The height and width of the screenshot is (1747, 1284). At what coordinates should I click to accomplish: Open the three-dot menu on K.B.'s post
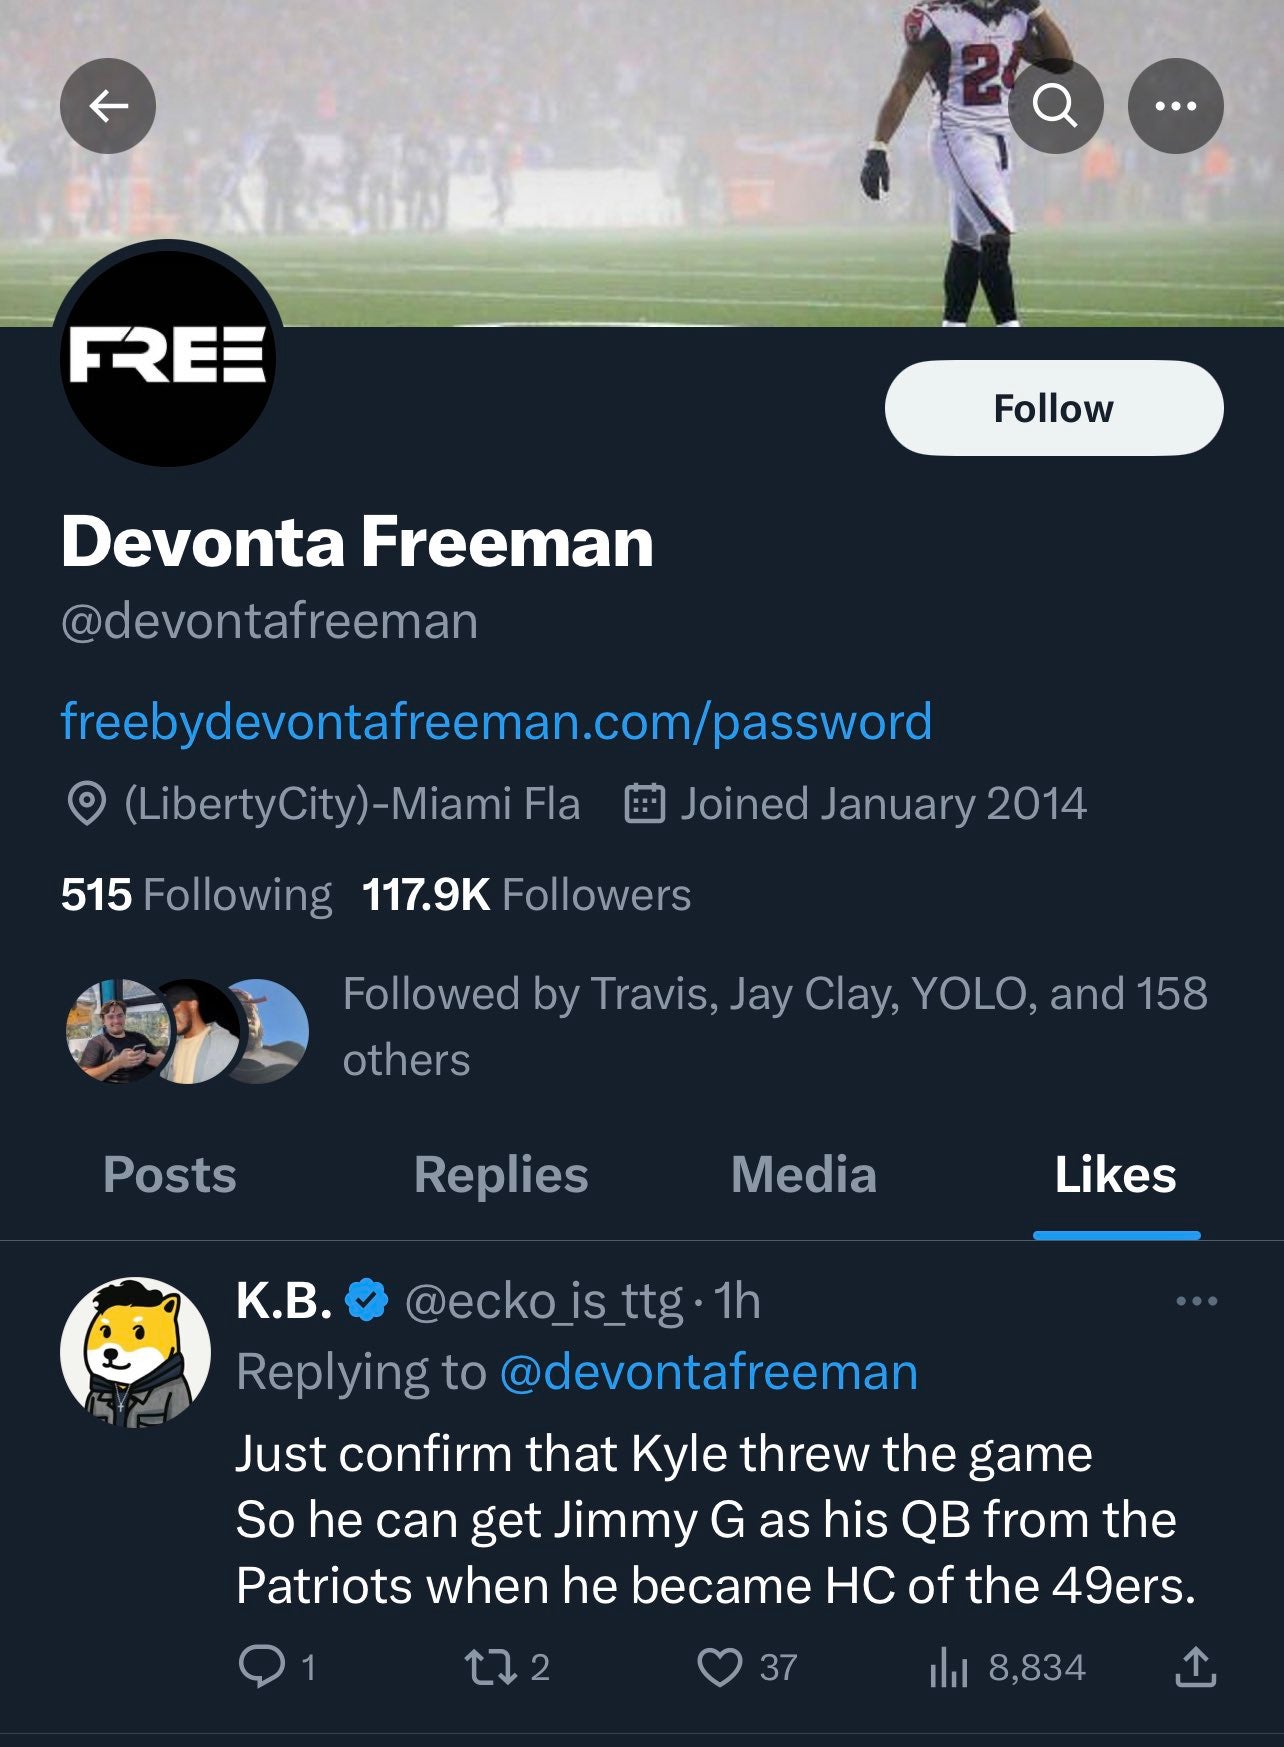point(1196,1301)
